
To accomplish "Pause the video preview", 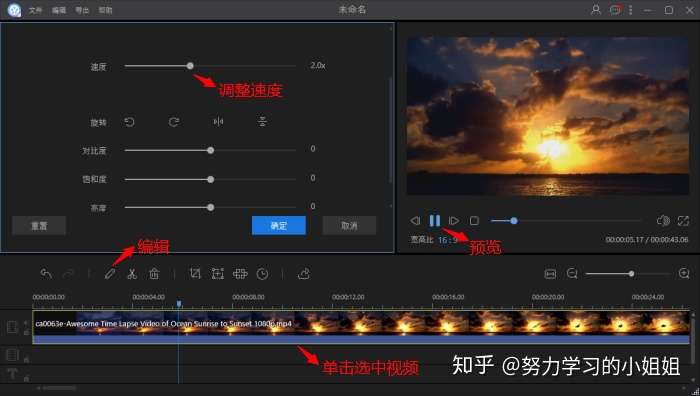I will (434, 221).
